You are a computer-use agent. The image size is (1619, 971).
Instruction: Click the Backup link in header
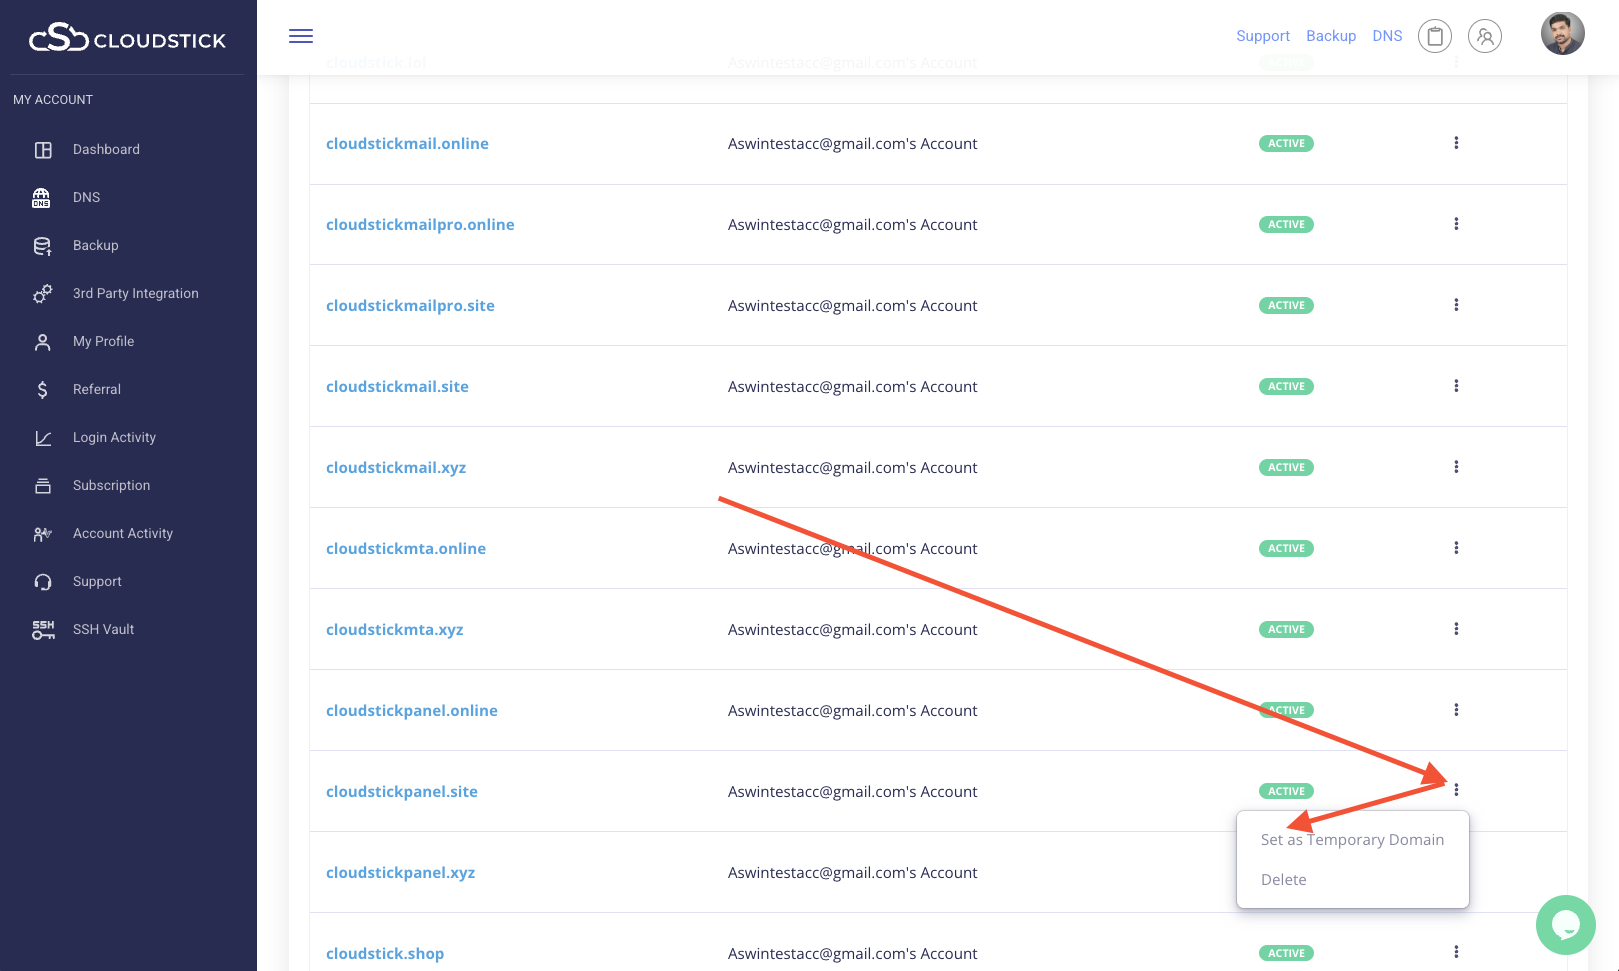coord(1331,36)
